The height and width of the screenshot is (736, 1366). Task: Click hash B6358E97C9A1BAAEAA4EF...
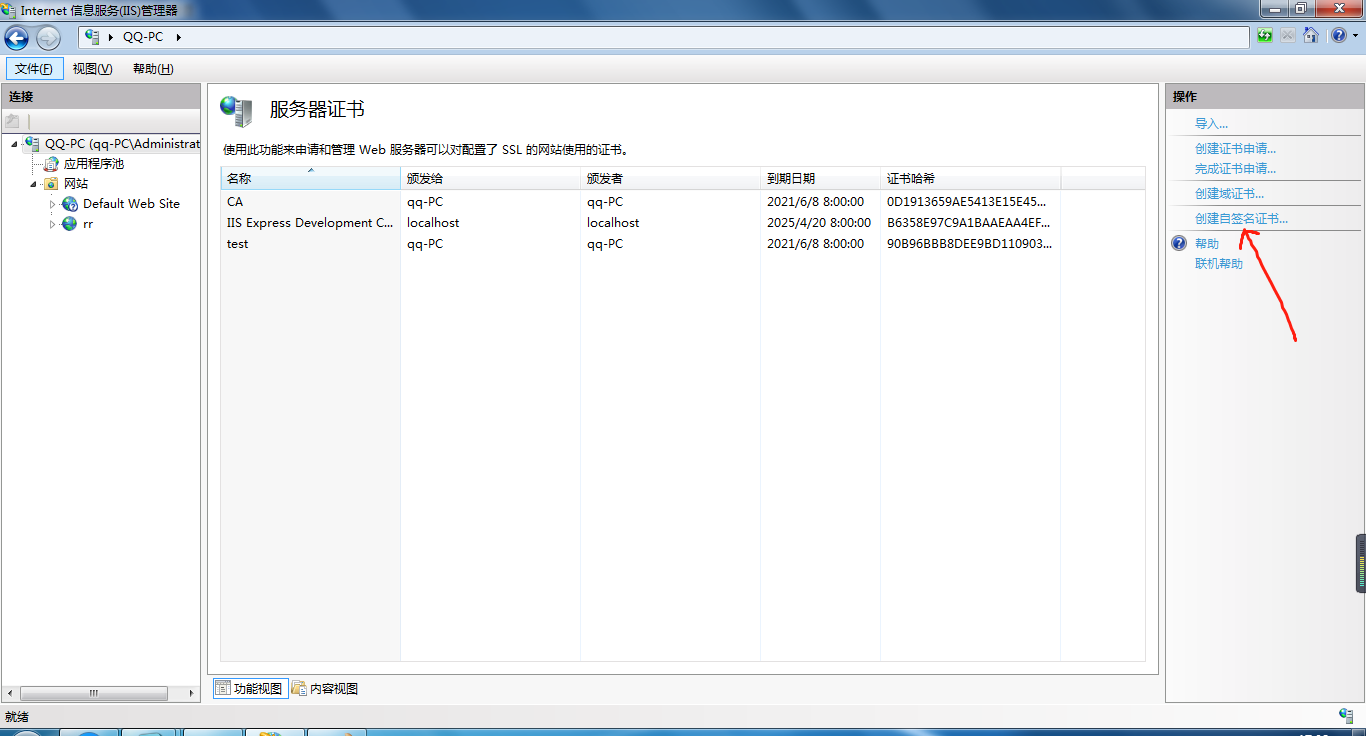pos(969,223)
